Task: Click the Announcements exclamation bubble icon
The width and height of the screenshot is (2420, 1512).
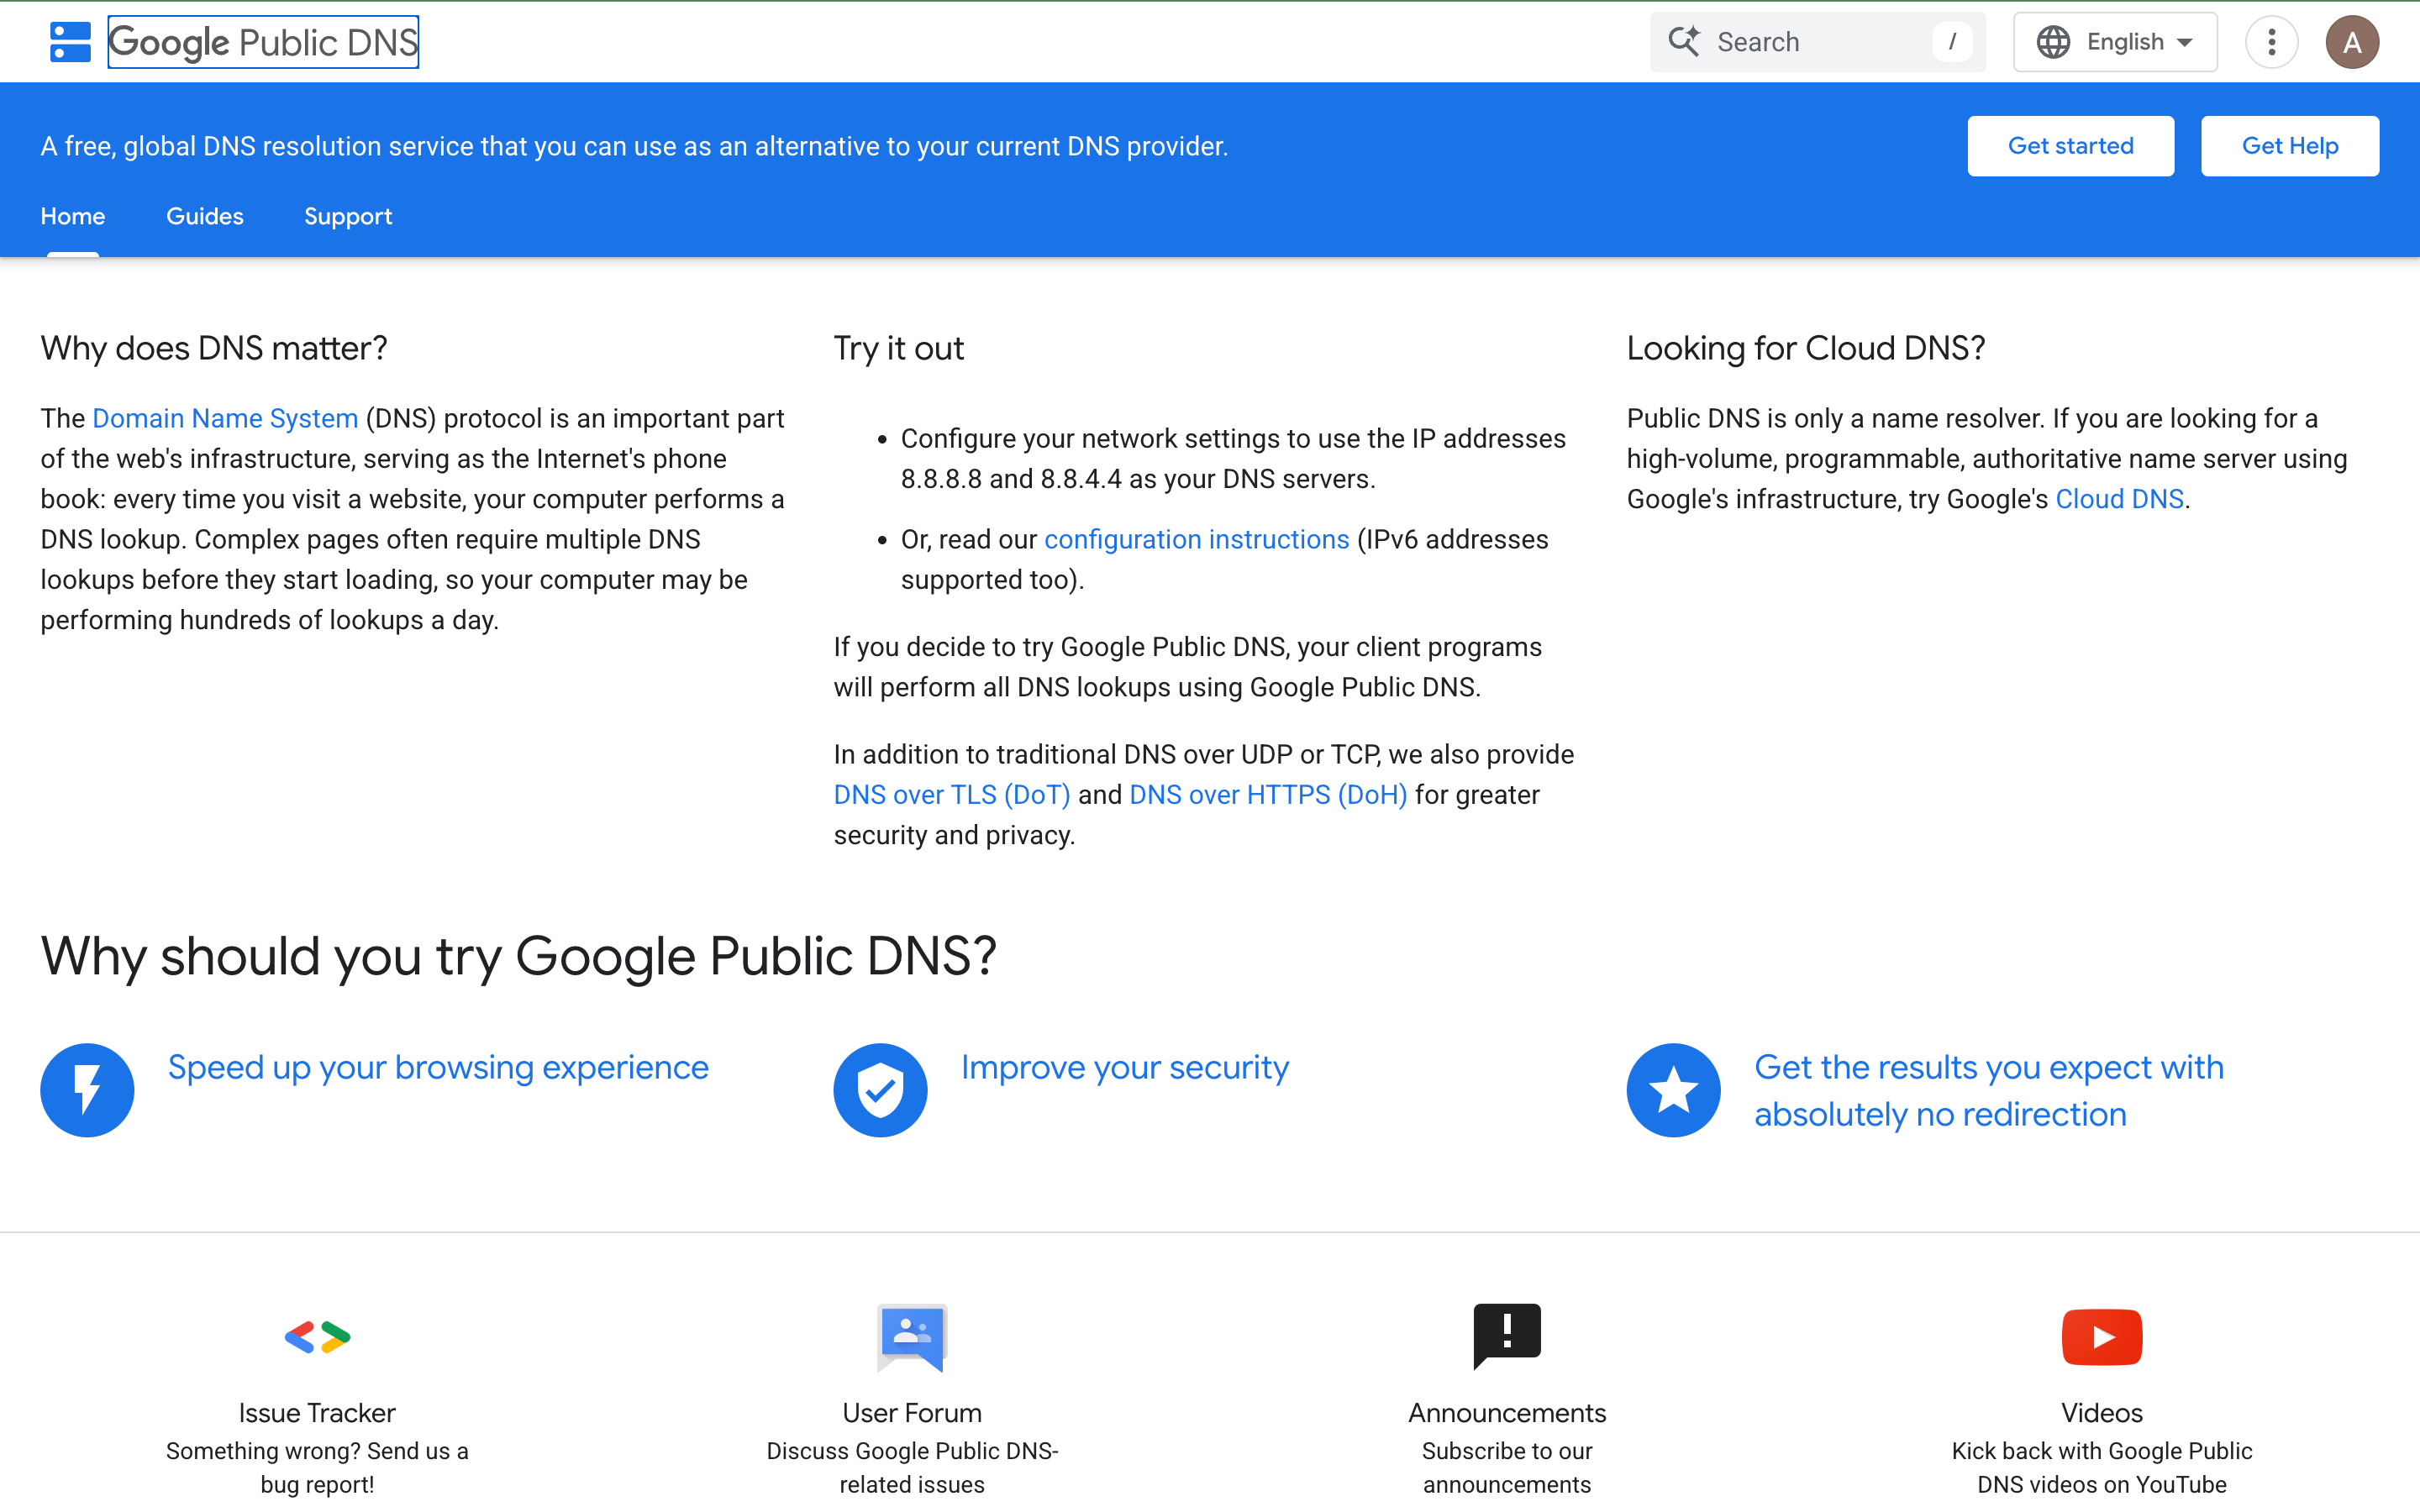Action: [x=1507, y=1337]
